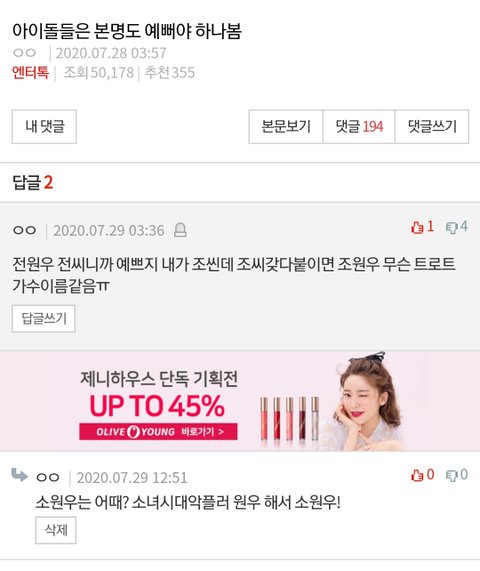Dislike the reply with thumbs-down icon
This screenshot has width=480, height=571.
(452, 475)
